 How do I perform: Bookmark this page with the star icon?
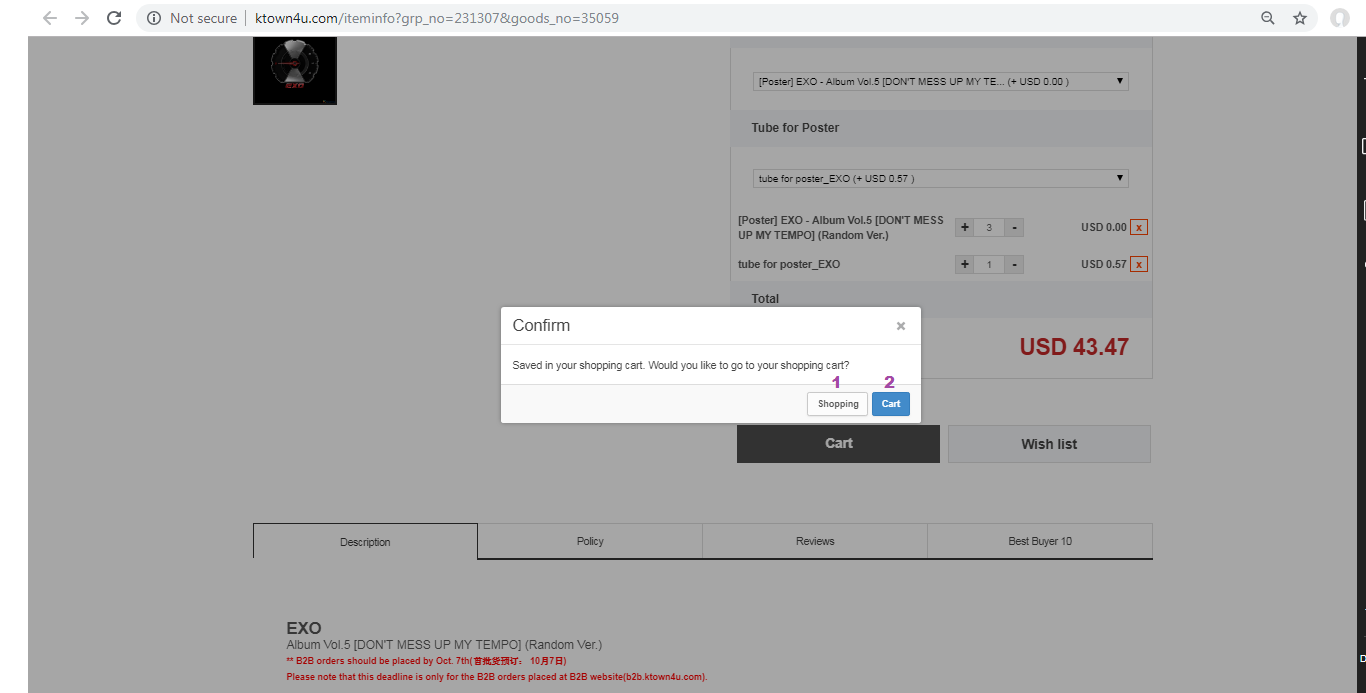point(1300,18)
